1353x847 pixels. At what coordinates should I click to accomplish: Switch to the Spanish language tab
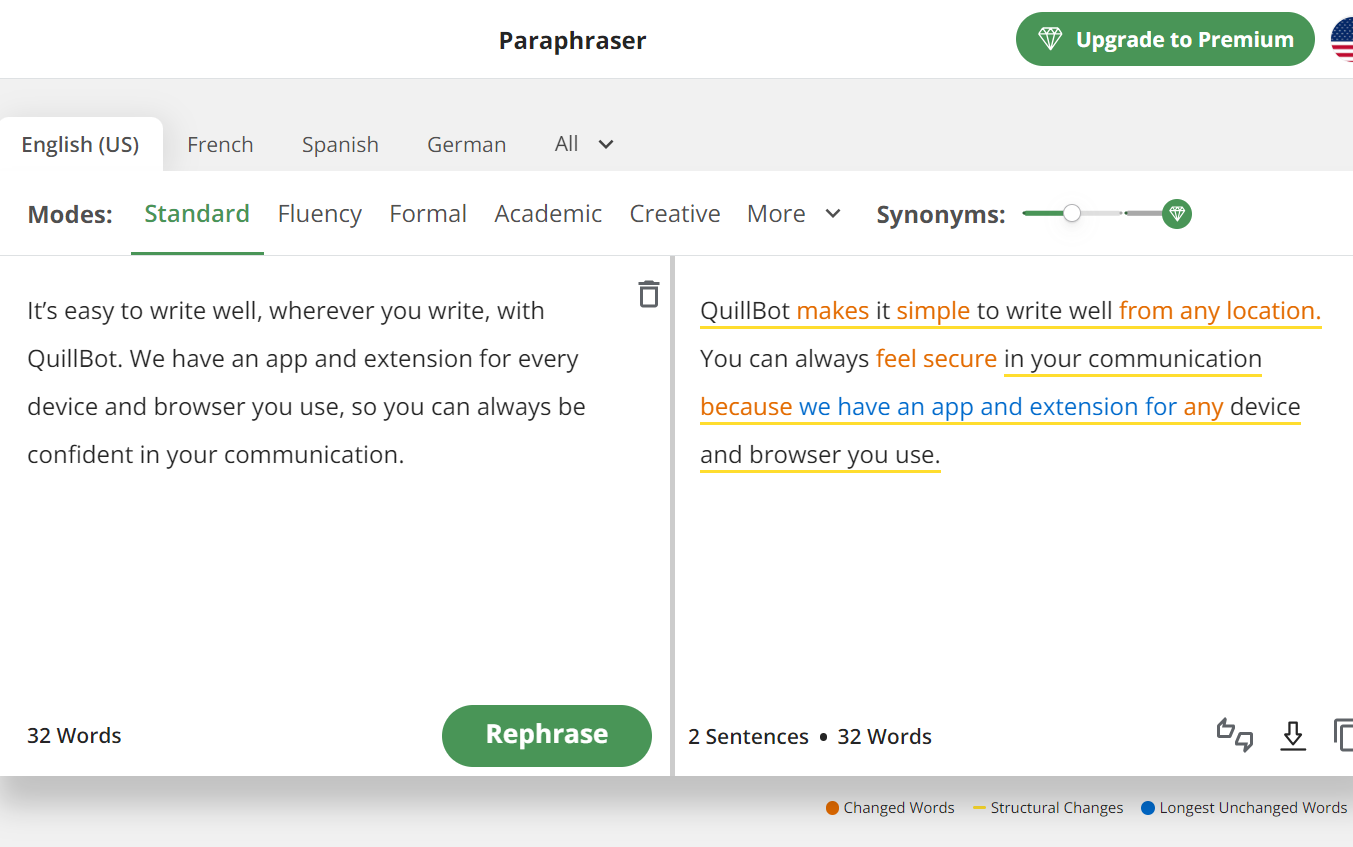tap(340, 145)
